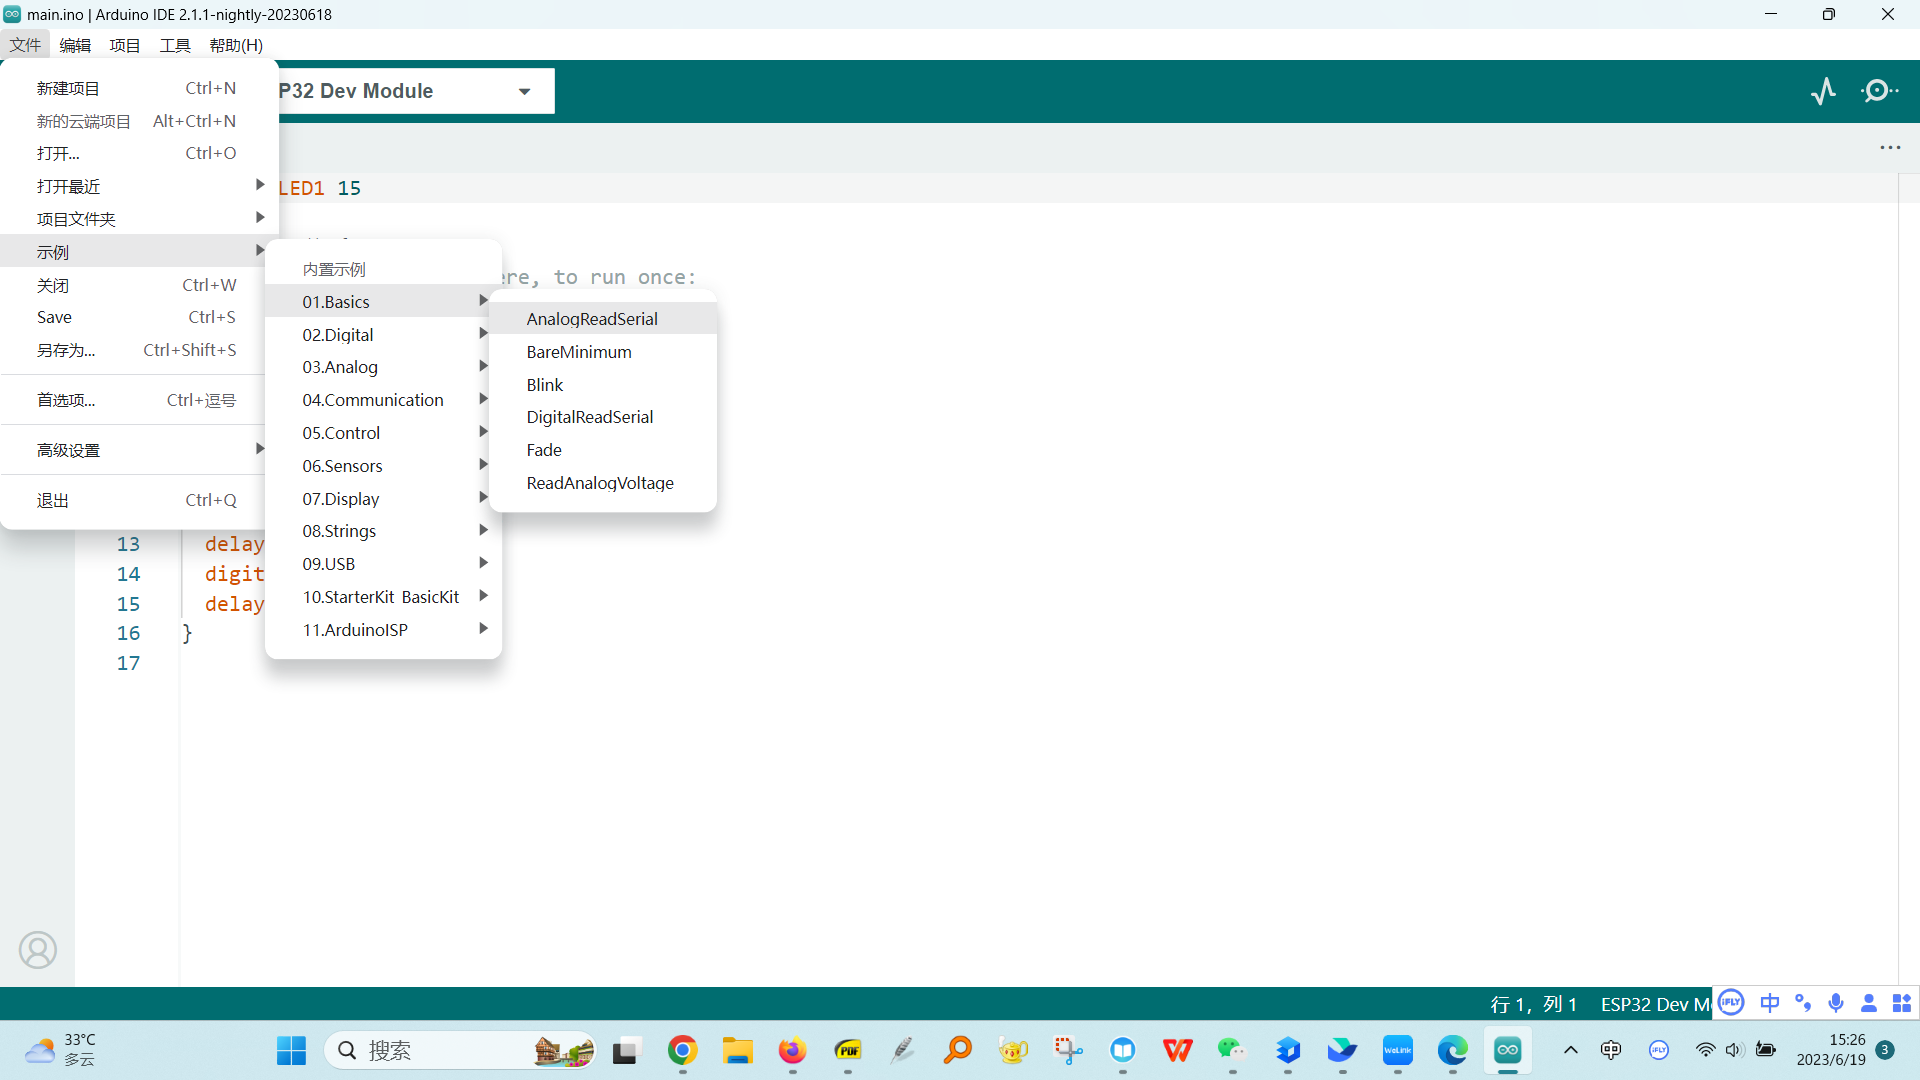Open the 帮助(H) menu
The image size is (1920, 1080).
click(236, 45)
